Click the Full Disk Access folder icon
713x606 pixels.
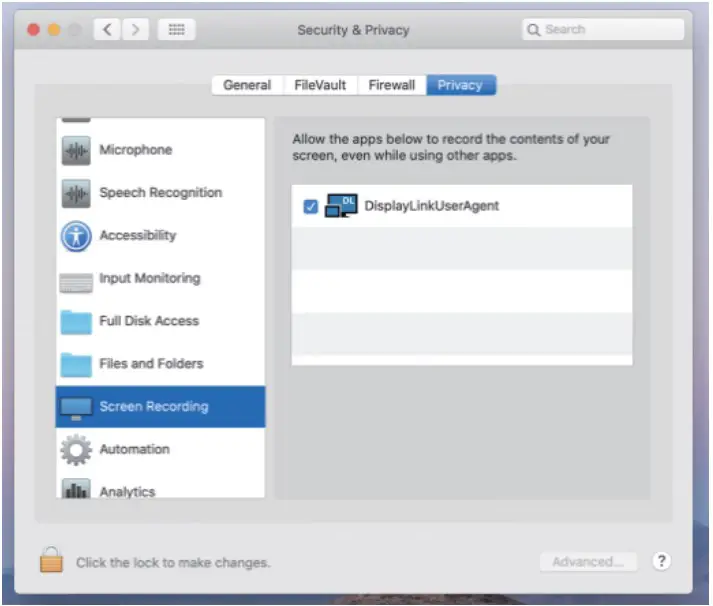click(x=76, y=322)
